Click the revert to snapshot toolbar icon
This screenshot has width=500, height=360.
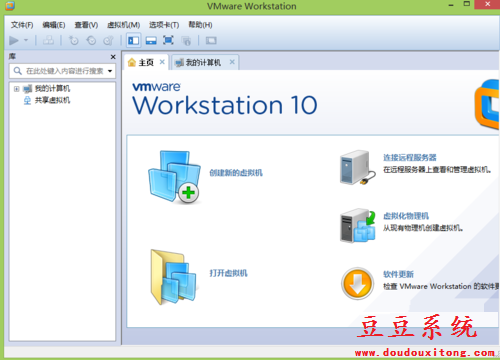point(91,41)
